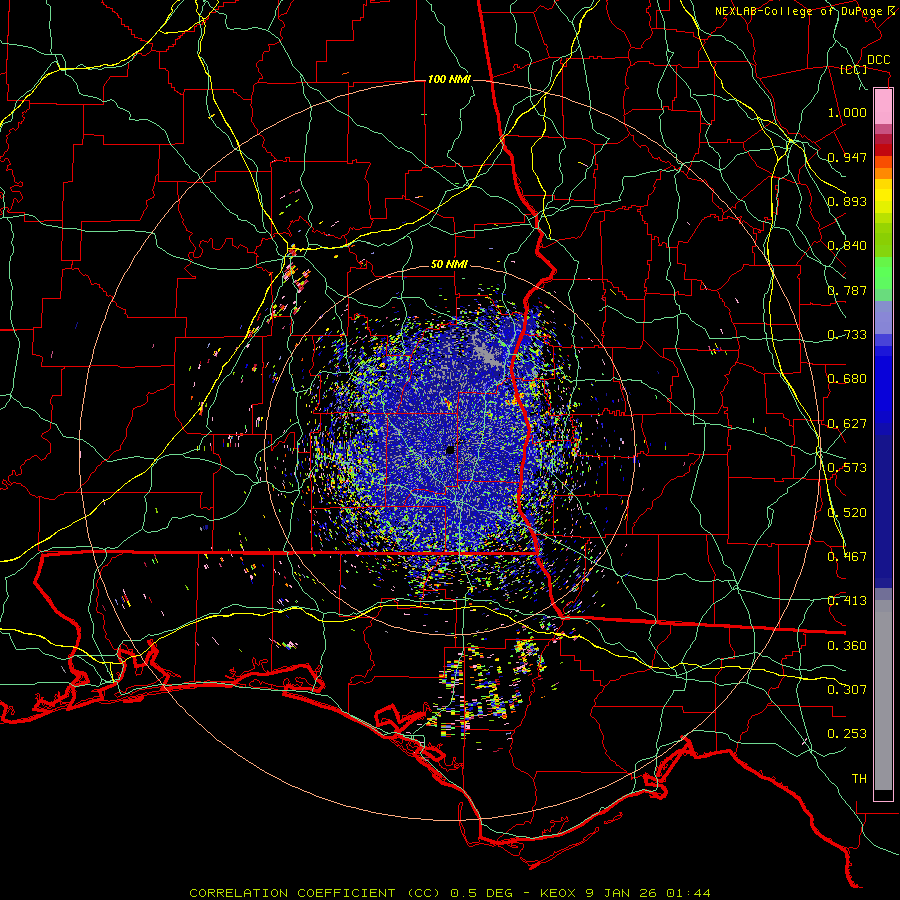The image size is (900, 900).
Task: Click the [CC] units label
Action: click(854, 69)
